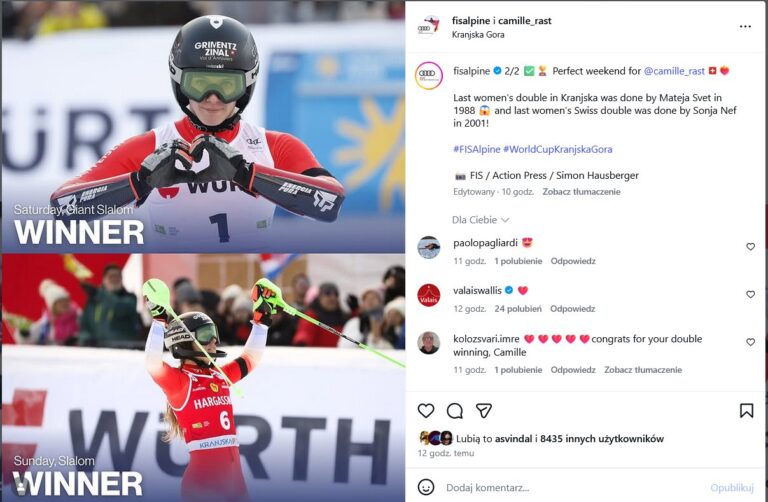Show translation of caption via Zobacz tłumaczenie

581,191
